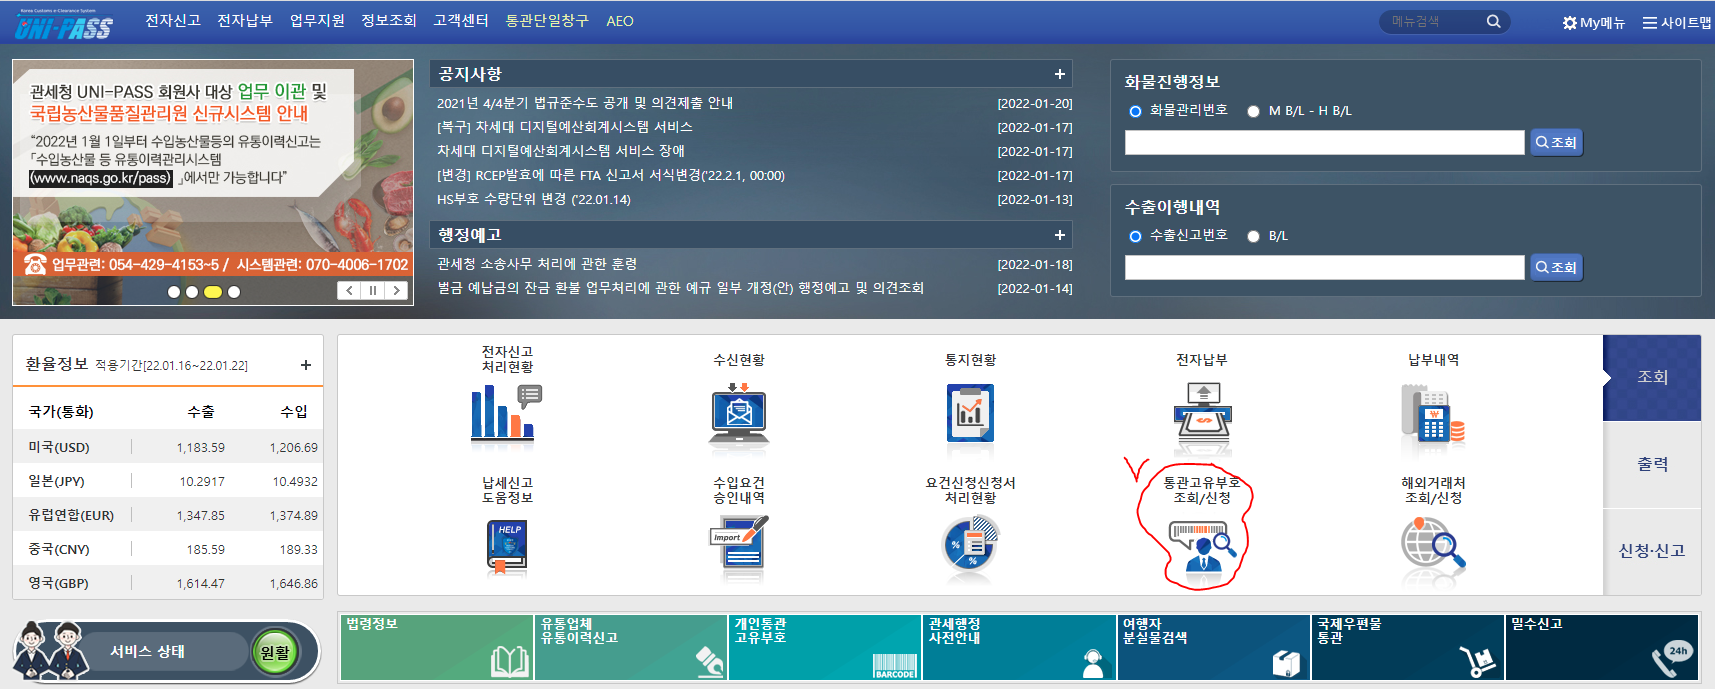Open the 전자신고 top menu

click(173, 20)
